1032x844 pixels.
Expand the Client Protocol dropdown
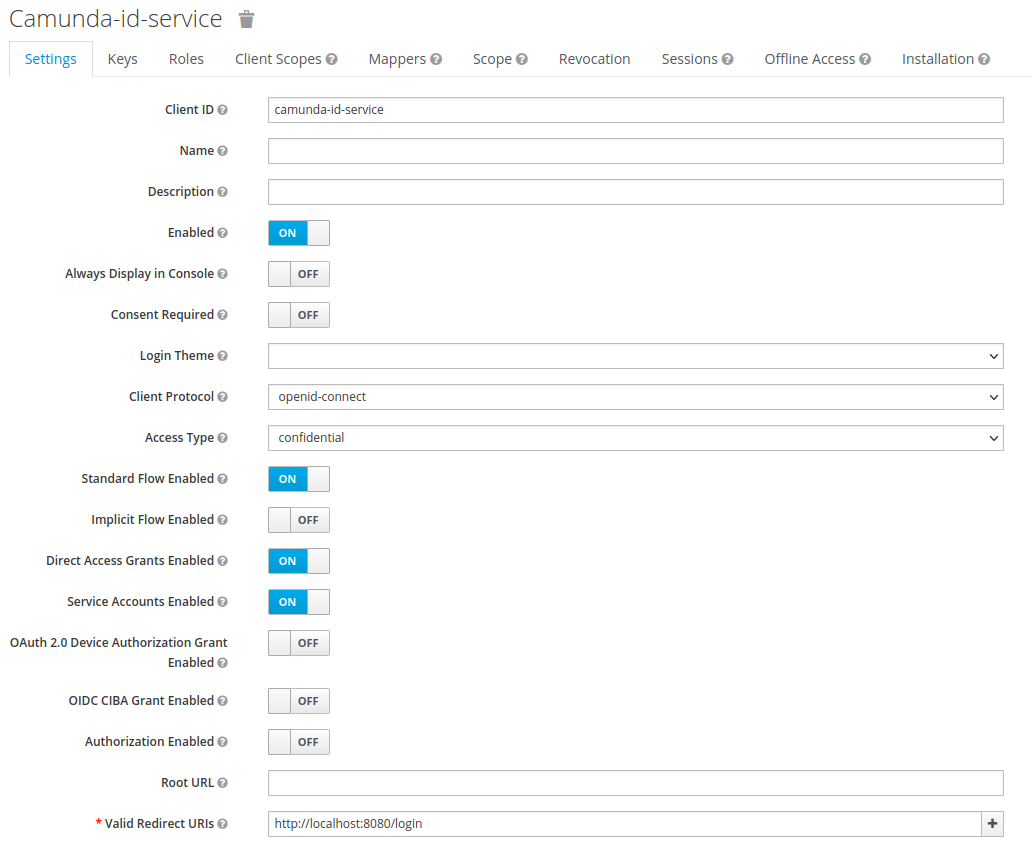click(x=635, y=397)
